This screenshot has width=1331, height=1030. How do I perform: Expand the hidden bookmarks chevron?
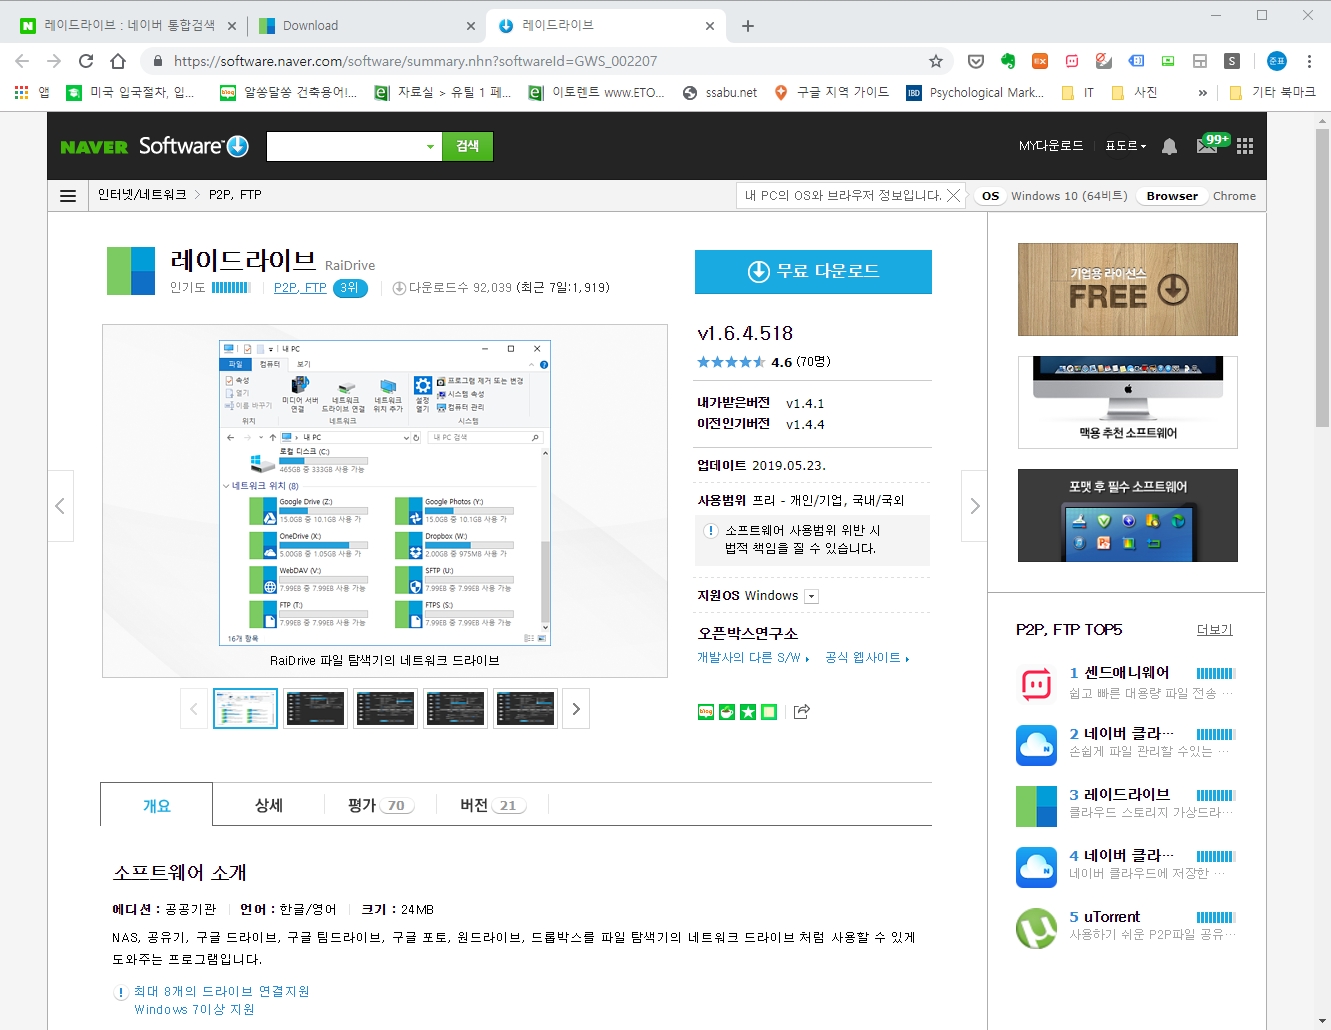pyautogui.click(x=1202, y=92)
